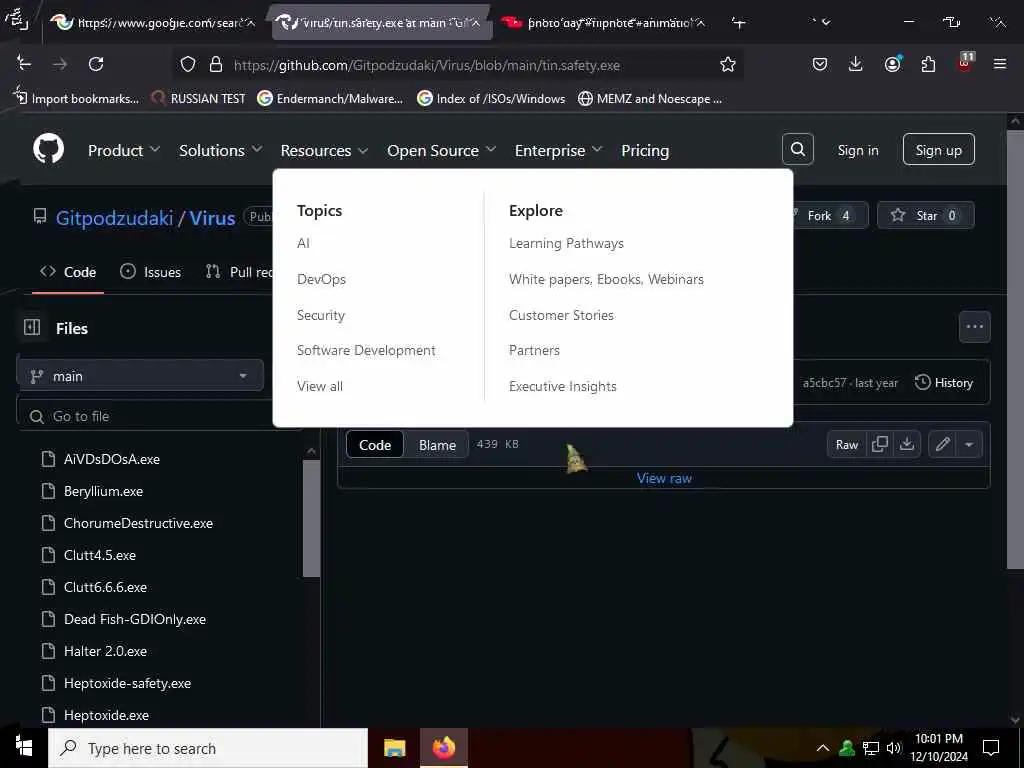1024x768 pixels.
Task: Expand the edit options dropdown arrow
Action: [x=968, y=445]
